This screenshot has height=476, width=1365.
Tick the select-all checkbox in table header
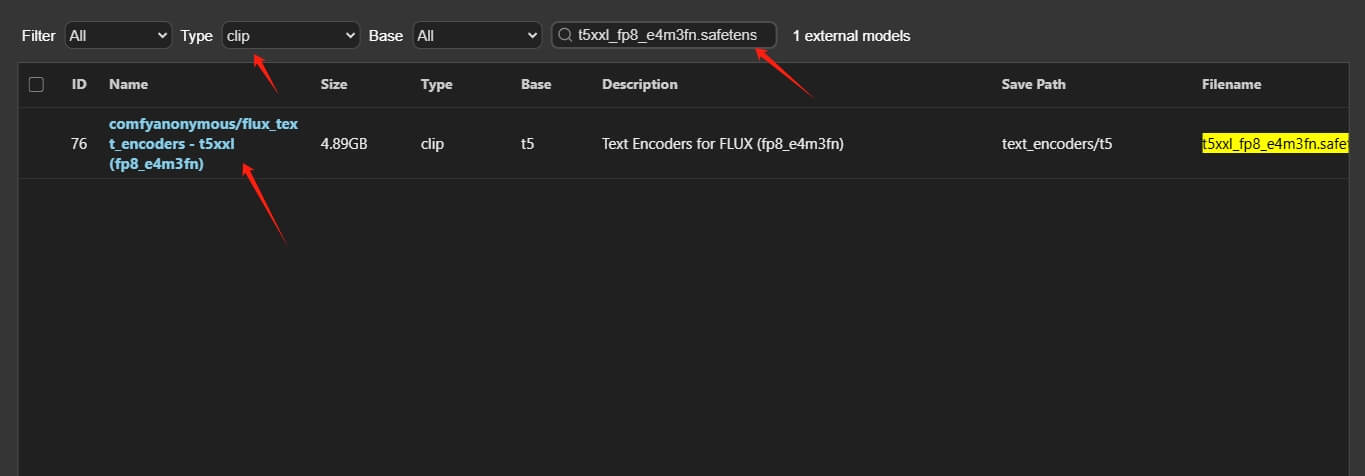[37, 84]
